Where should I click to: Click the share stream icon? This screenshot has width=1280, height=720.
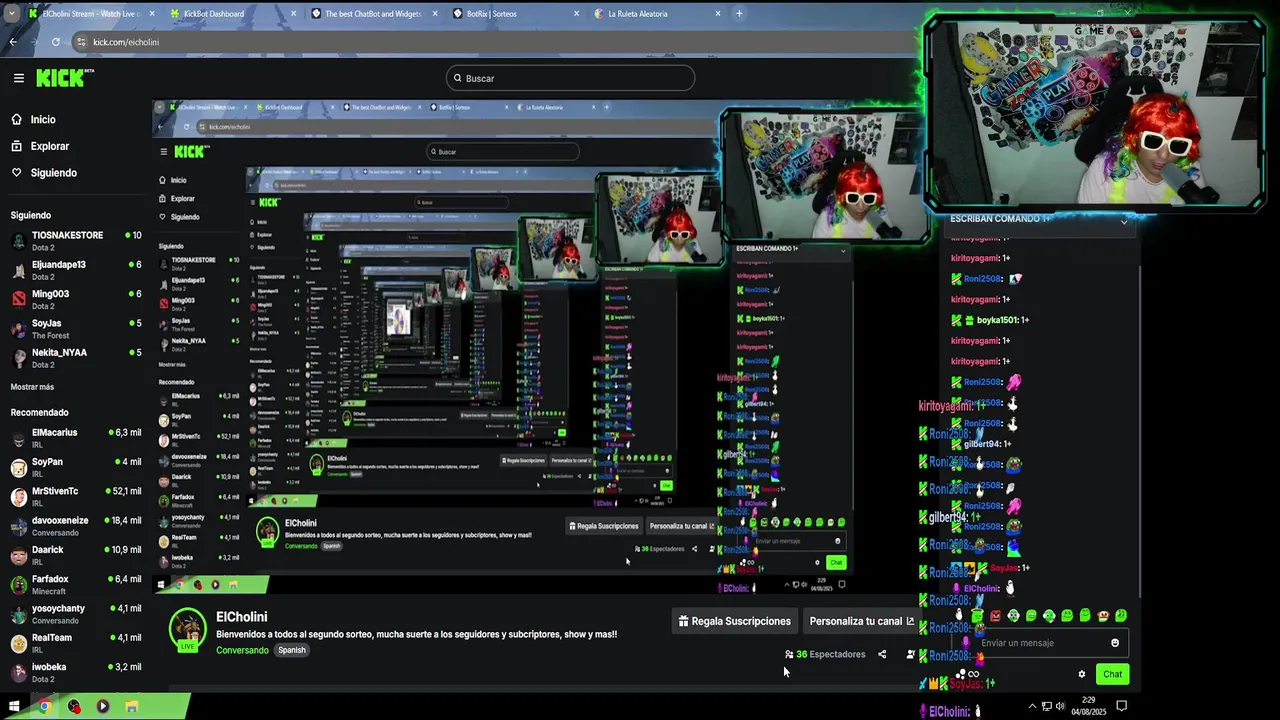[882, 654]
